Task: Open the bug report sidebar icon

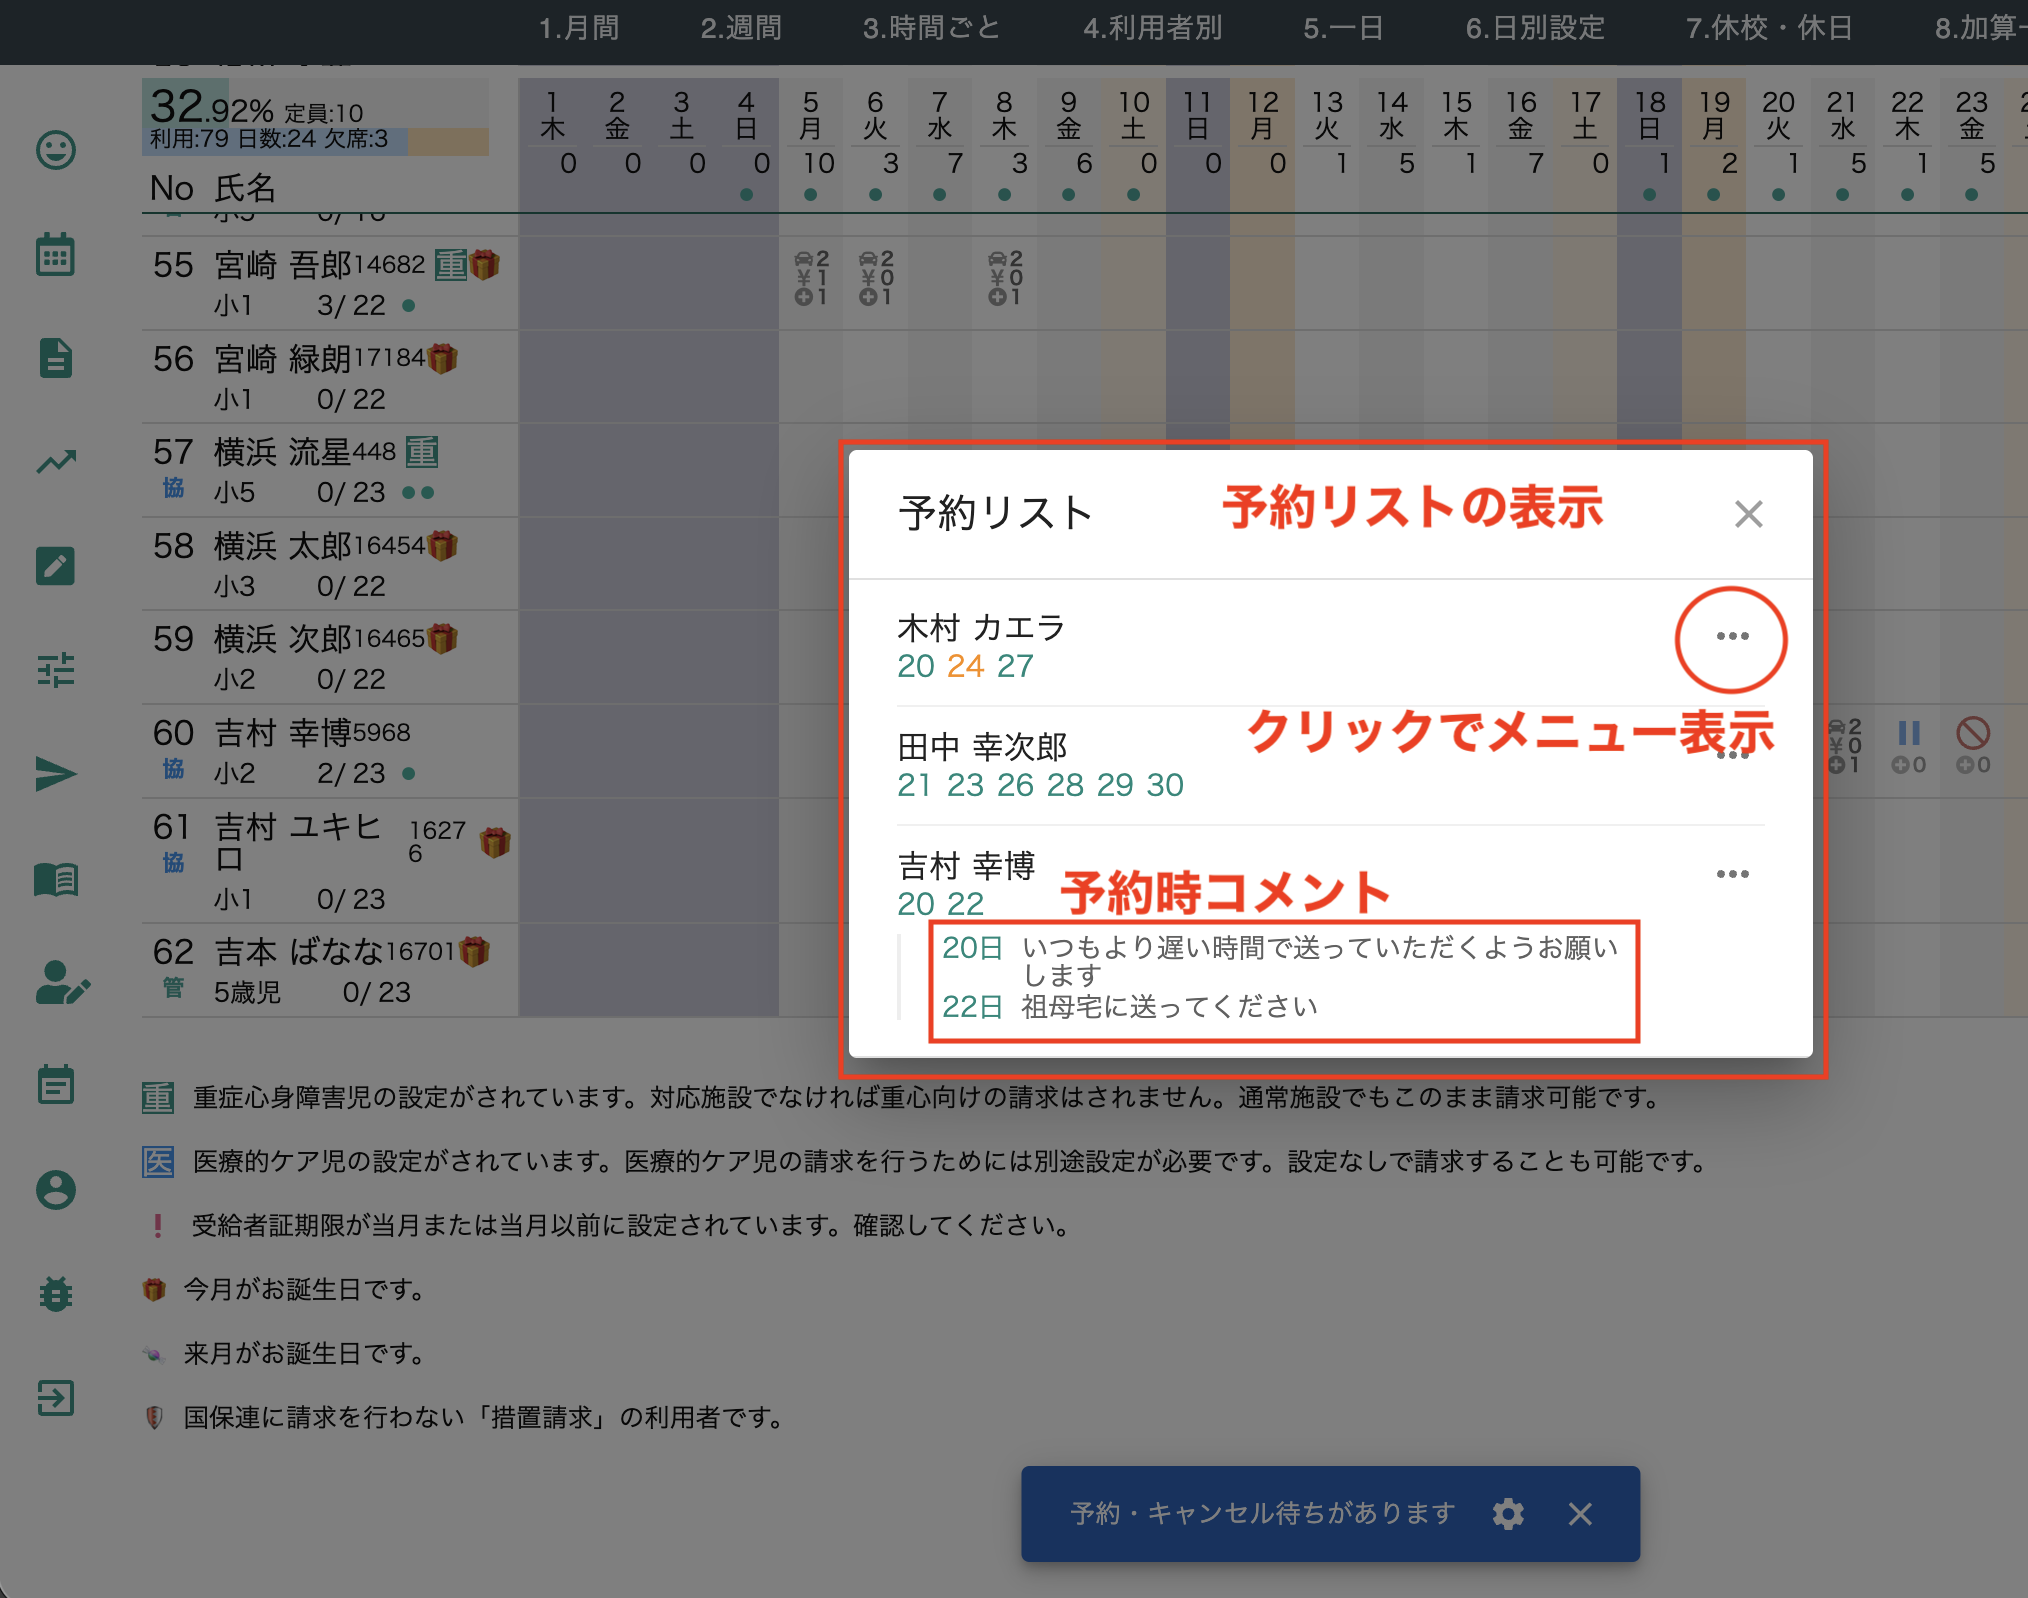Action: (x=56, y=1294)
